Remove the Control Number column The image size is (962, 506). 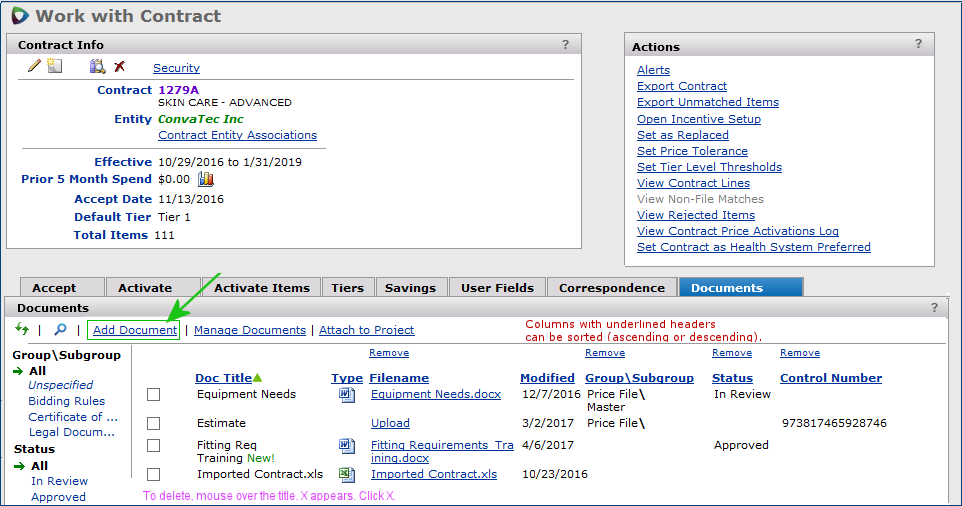pos(799,353)
